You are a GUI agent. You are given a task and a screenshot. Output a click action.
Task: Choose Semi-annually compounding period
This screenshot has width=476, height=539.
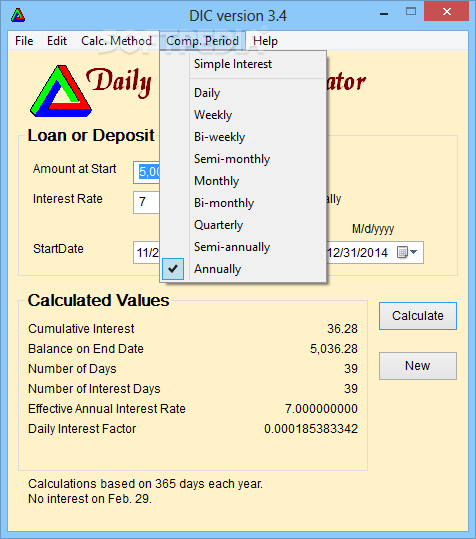point(243,247)
